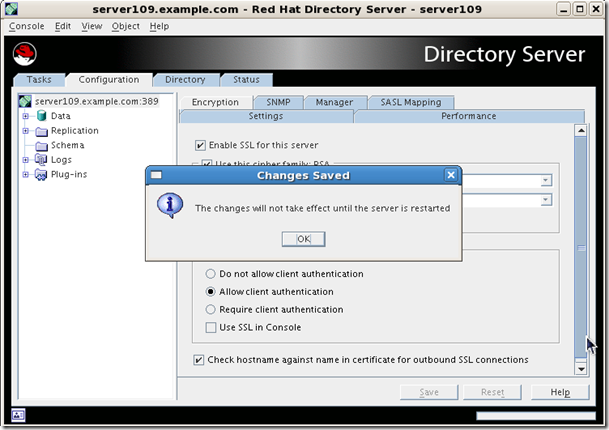Screen dimensions: 609x430
Task: Expand the Replication tree node
Action: click(x=26, y=131)
